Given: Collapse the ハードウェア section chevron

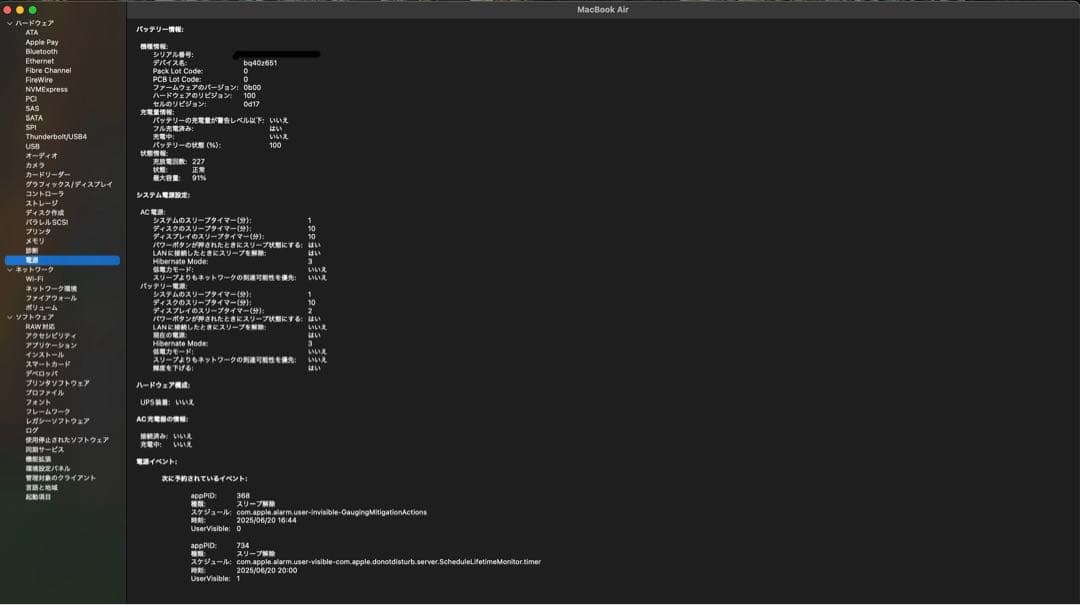Looking at the screenshot, I should click(x=10, y=23).
